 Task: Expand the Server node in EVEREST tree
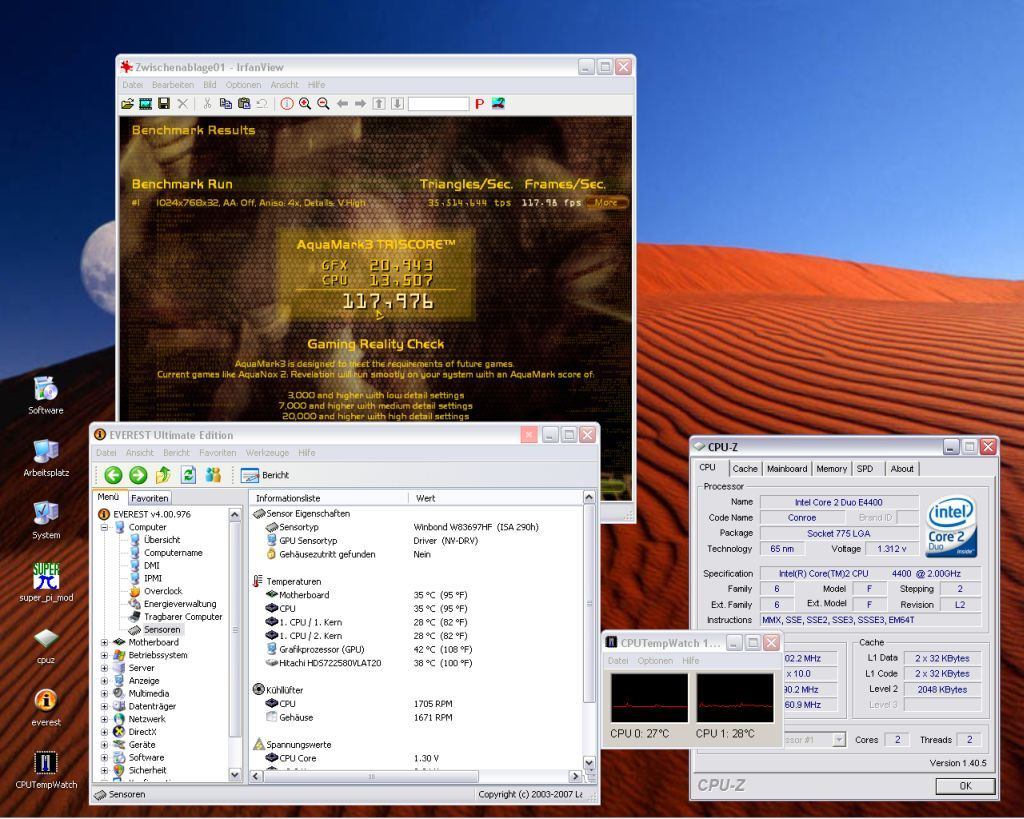point(104,668)
